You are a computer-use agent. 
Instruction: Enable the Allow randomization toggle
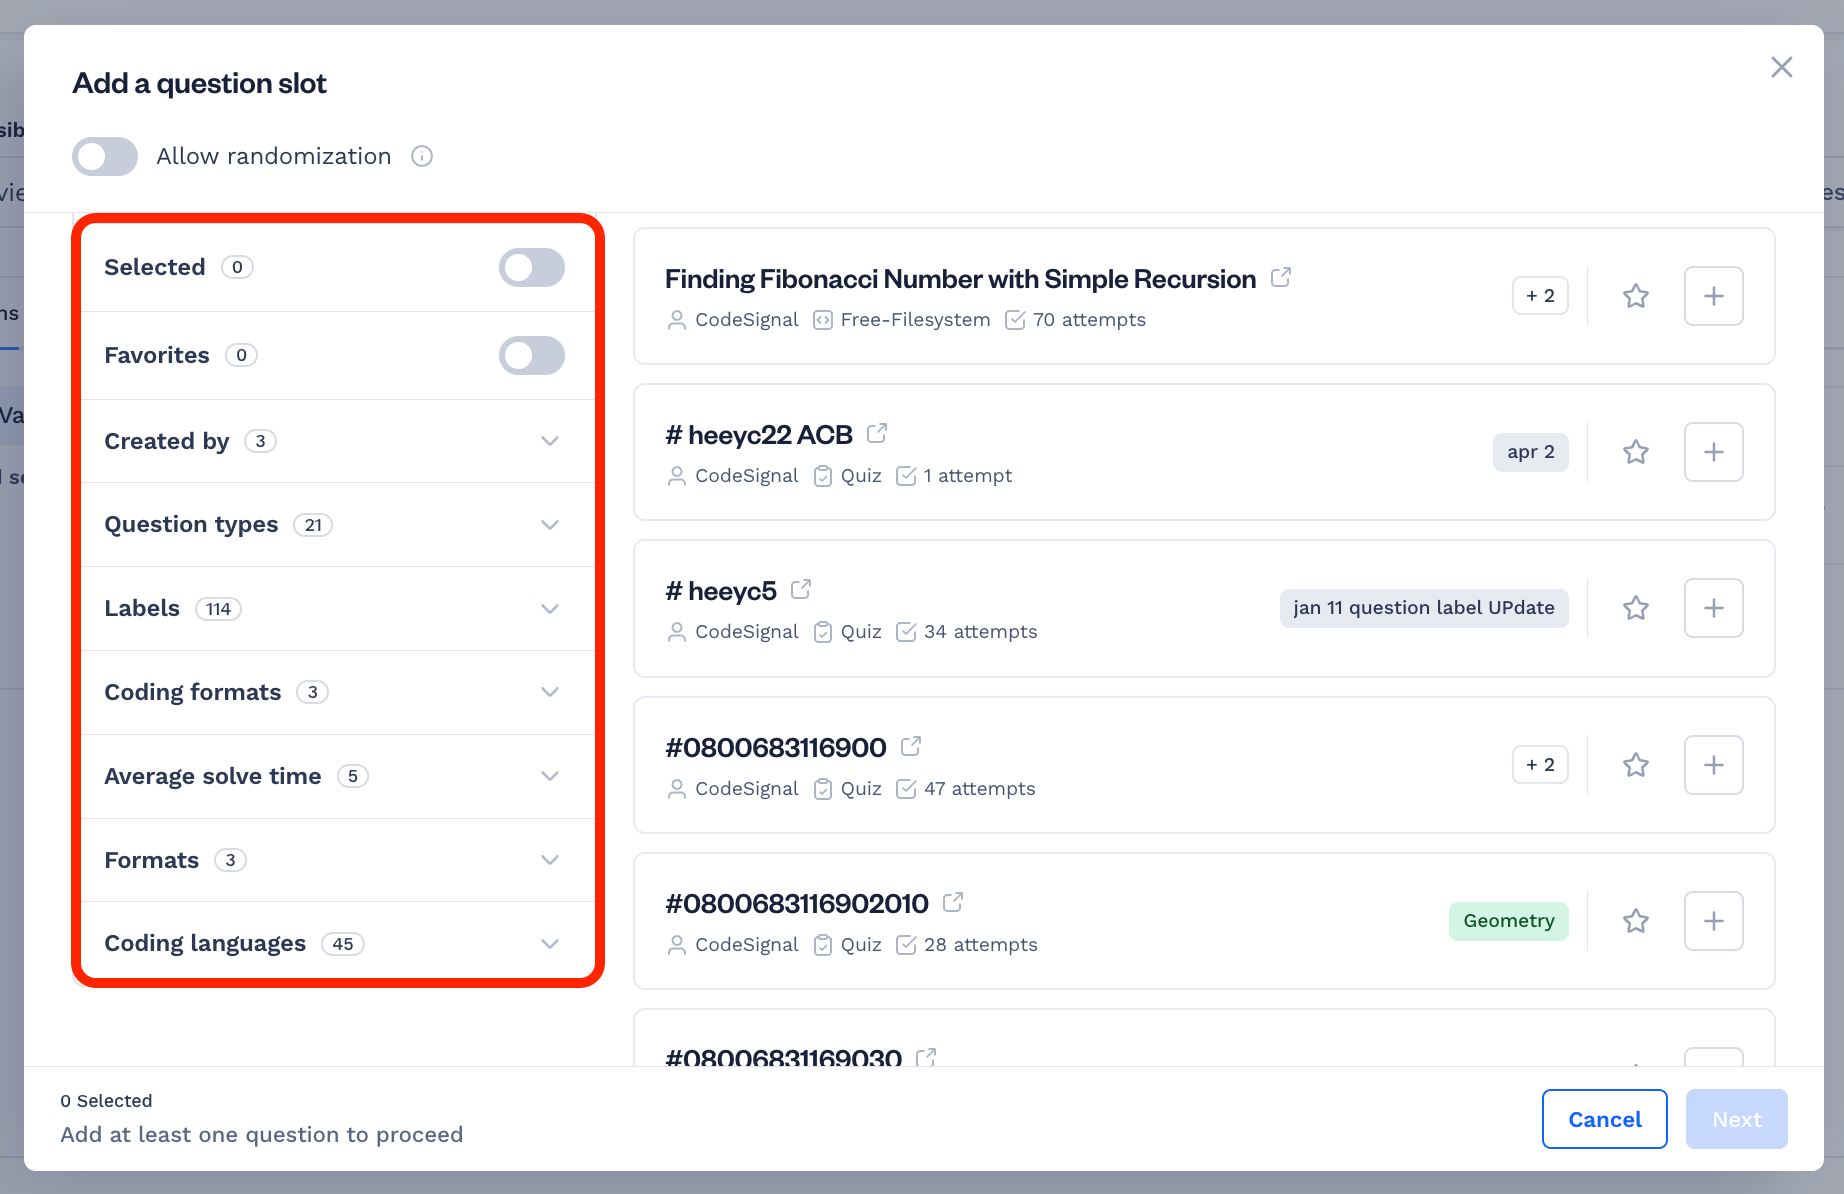(105, 156)
